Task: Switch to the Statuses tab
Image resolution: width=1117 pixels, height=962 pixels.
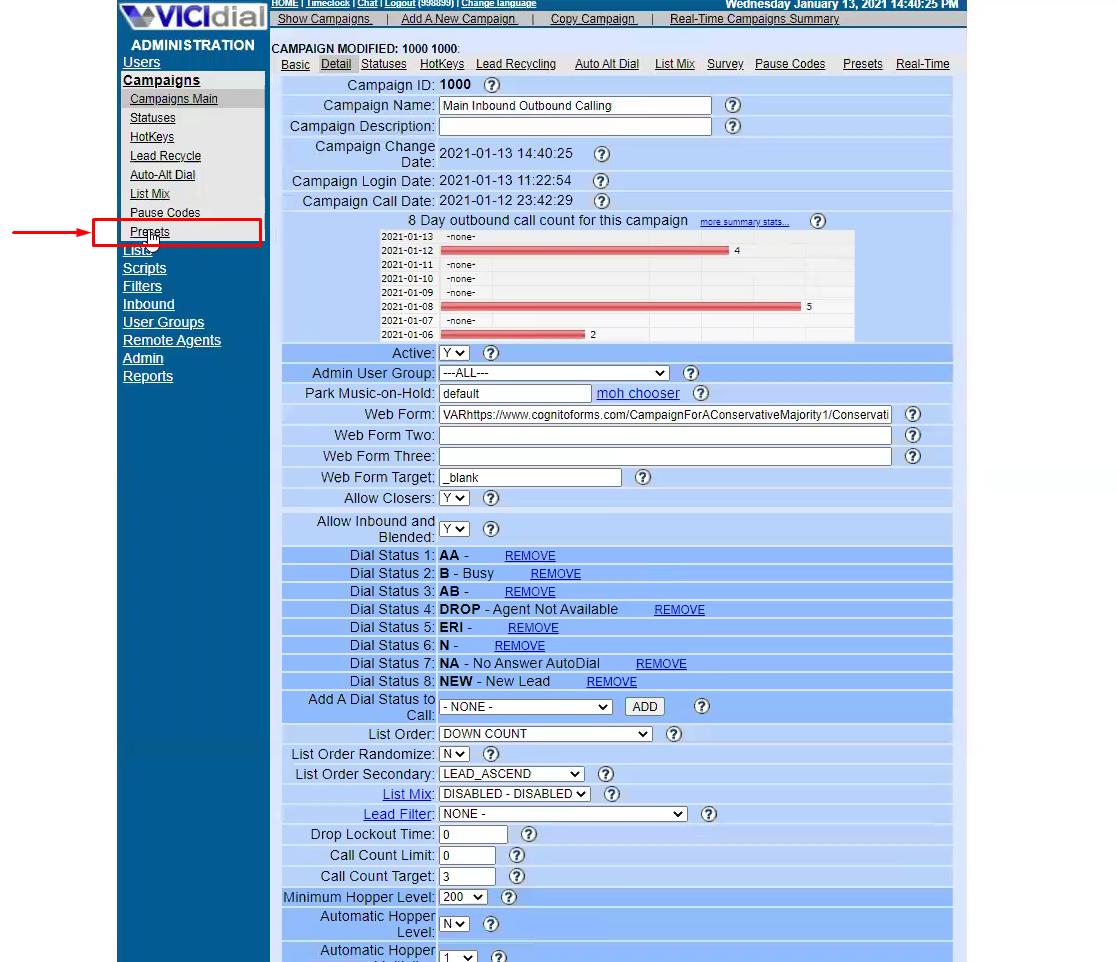Action: tap(383, 64)
